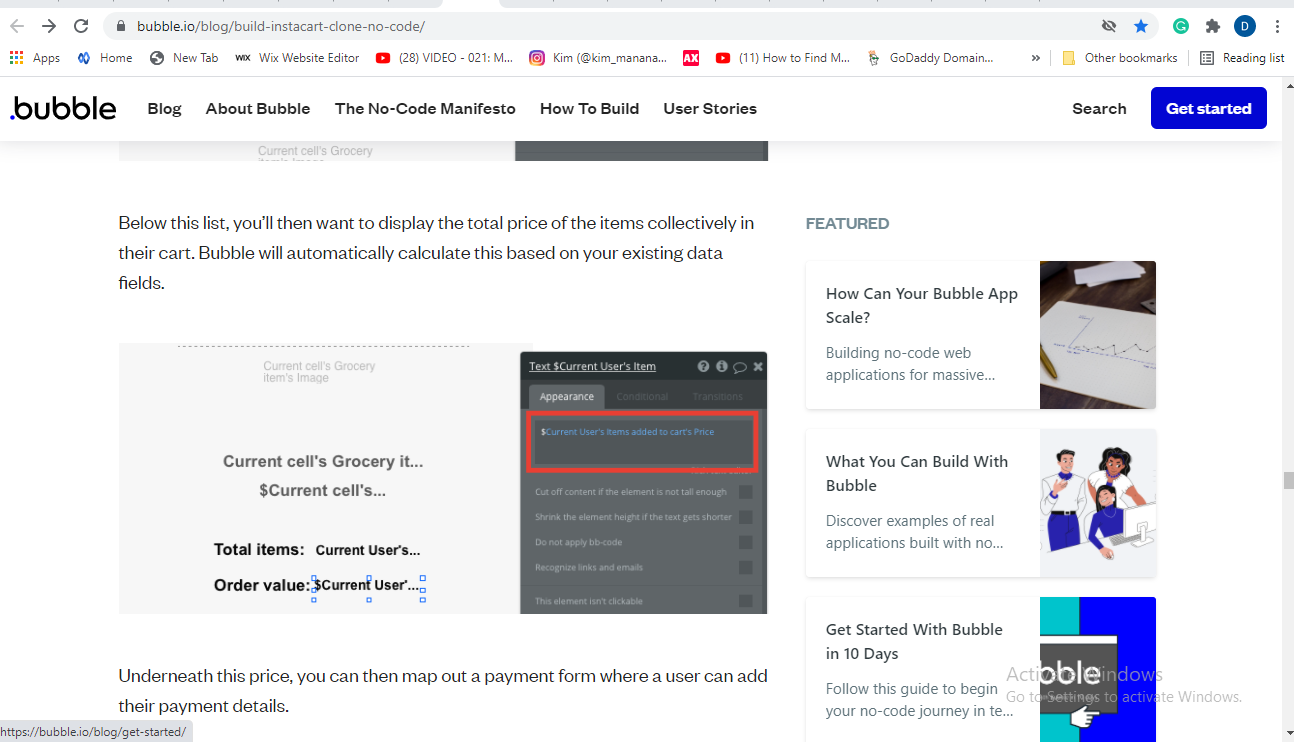This screenshot has height=742, width=1294.
Task: Open the Wix Website Editor bookmark
Action: point(297,58)
